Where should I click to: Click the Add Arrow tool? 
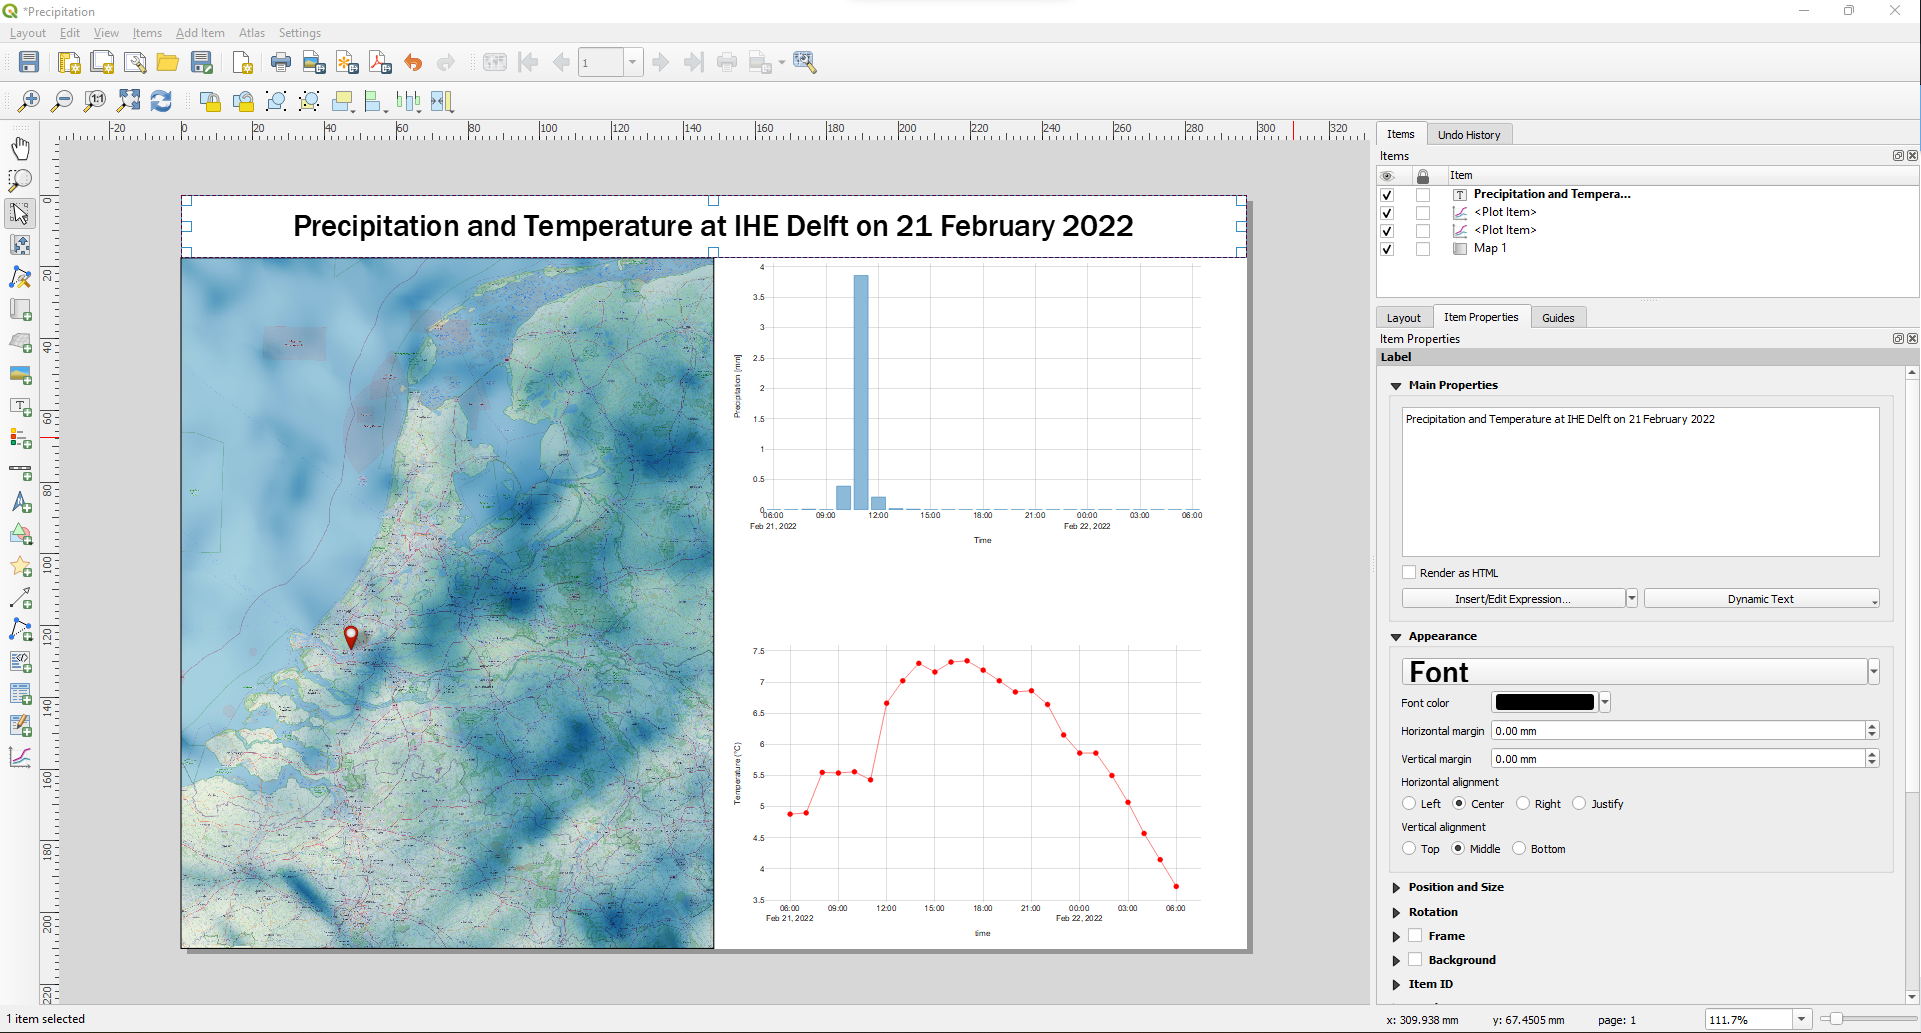click(20, 598)
